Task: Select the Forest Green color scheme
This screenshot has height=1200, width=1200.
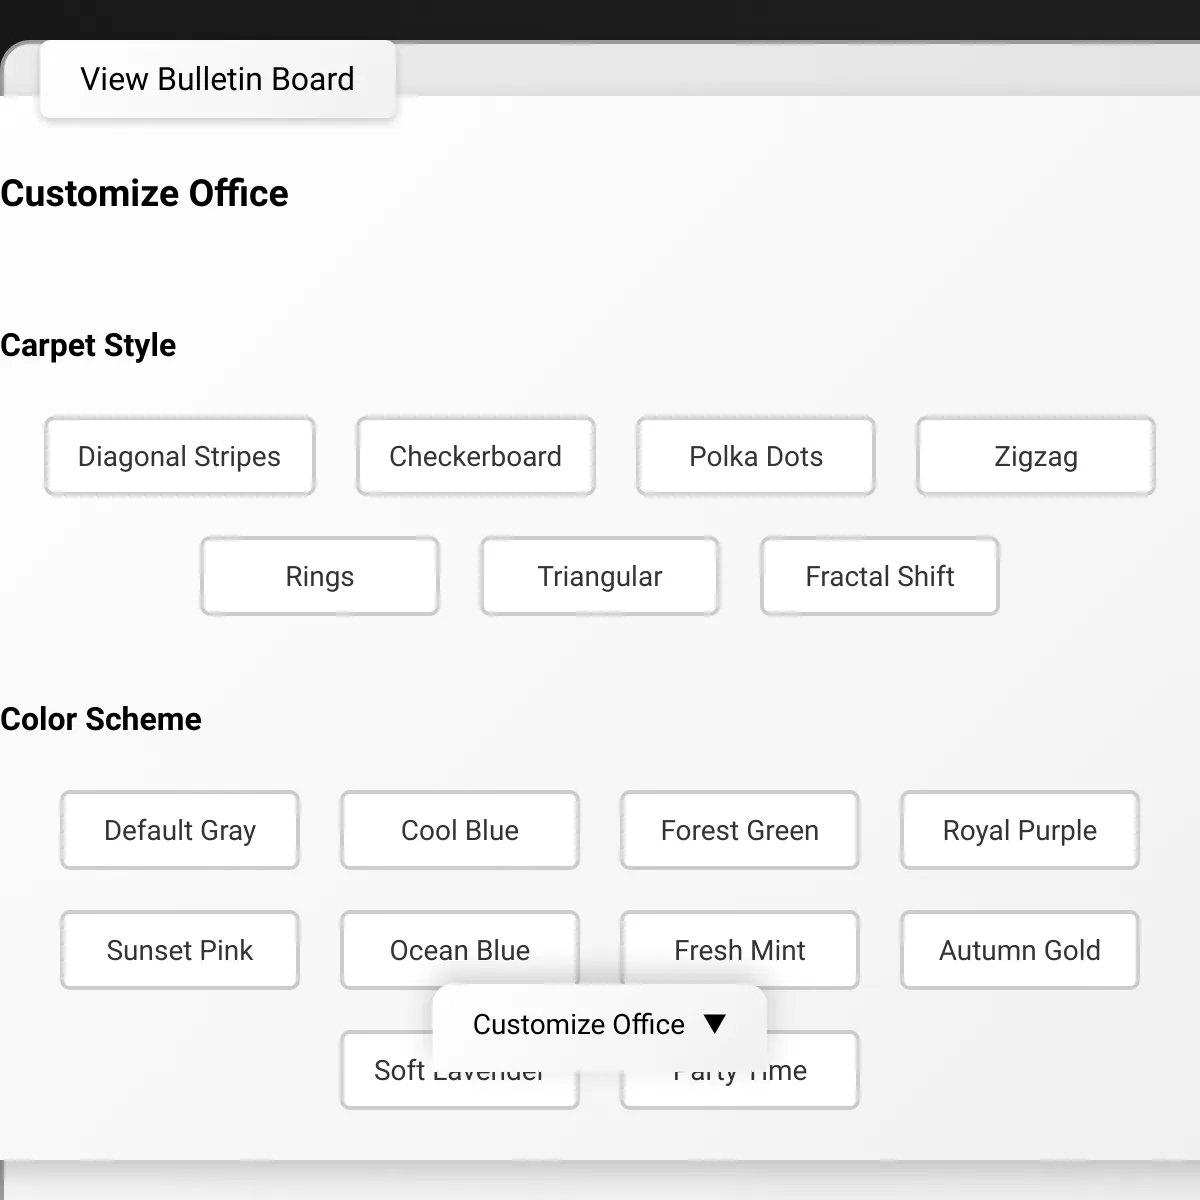Action: (x=740, y=830)
